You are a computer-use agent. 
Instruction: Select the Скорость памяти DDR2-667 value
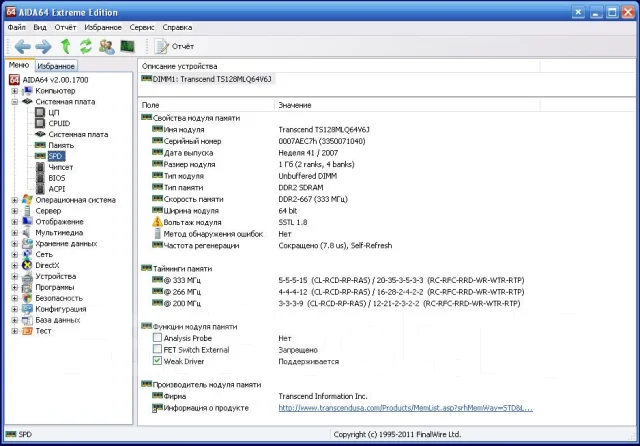(313, 199)
